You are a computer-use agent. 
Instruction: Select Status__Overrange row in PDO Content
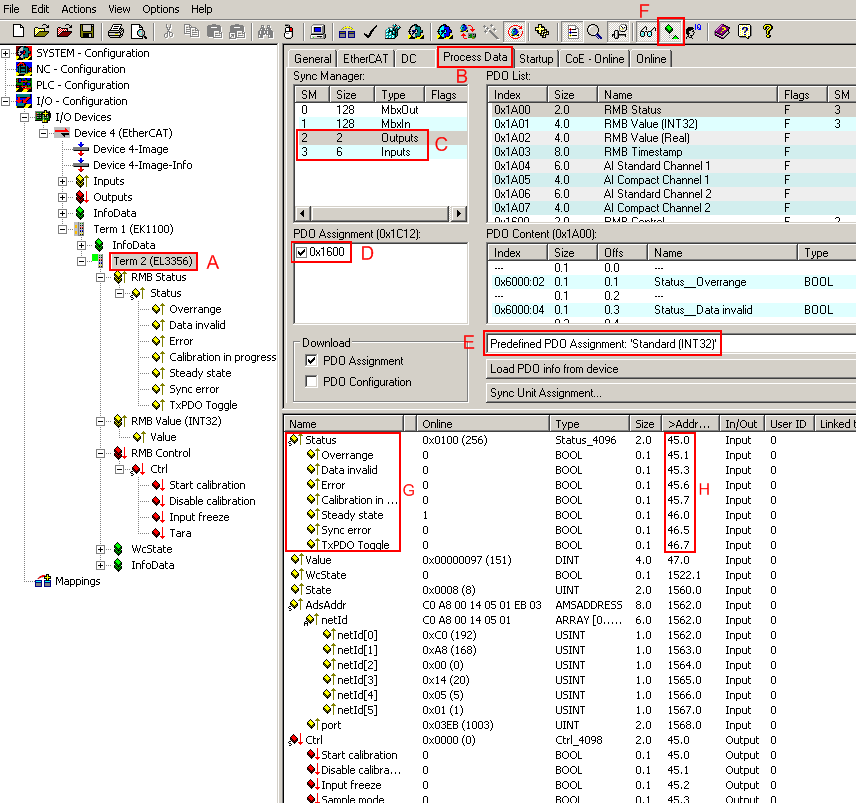coord(671,282)
